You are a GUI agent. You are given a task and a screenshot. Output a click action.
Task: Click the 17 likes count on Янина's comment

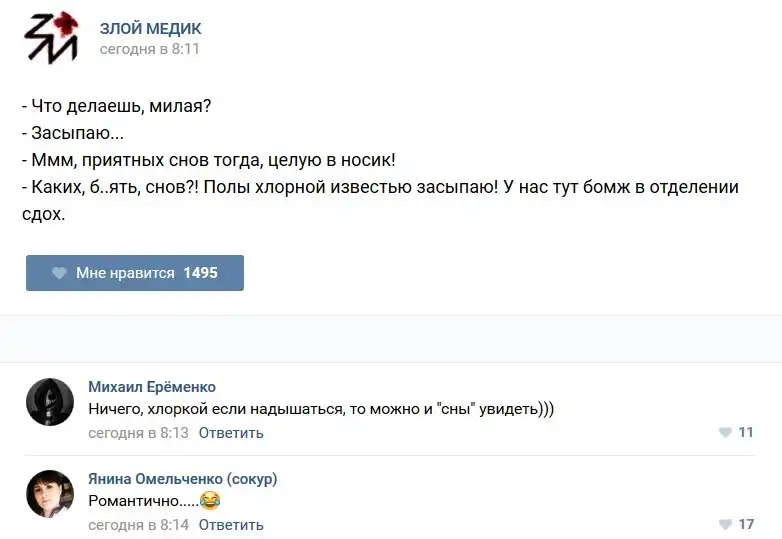coord(746,525)
